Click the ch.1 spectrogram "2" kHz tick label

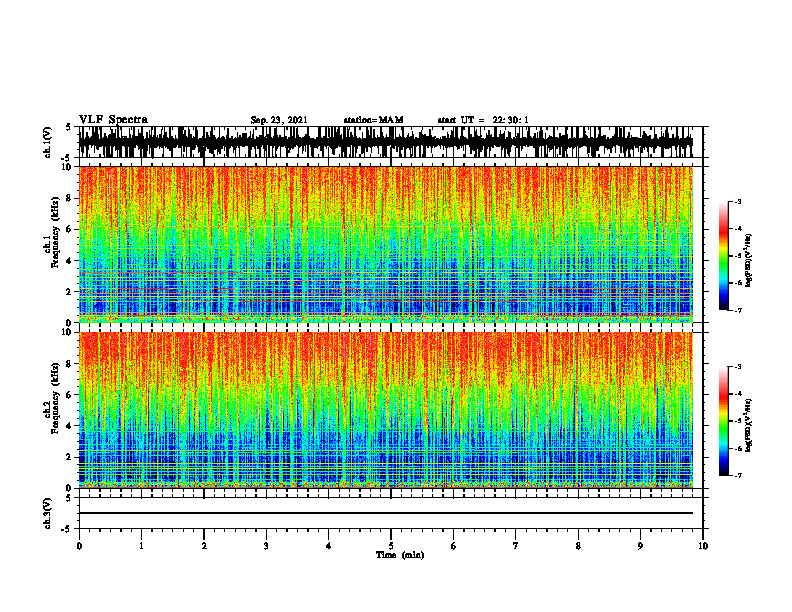(69, 292)
